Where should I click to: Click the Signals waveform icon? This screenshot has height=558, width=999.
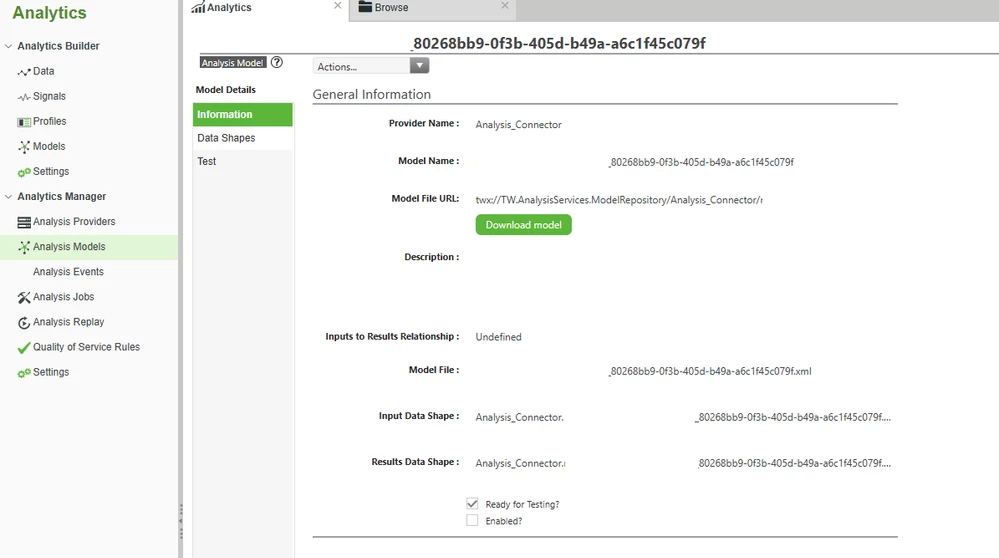pyautogui.click(x=24, y=97)
